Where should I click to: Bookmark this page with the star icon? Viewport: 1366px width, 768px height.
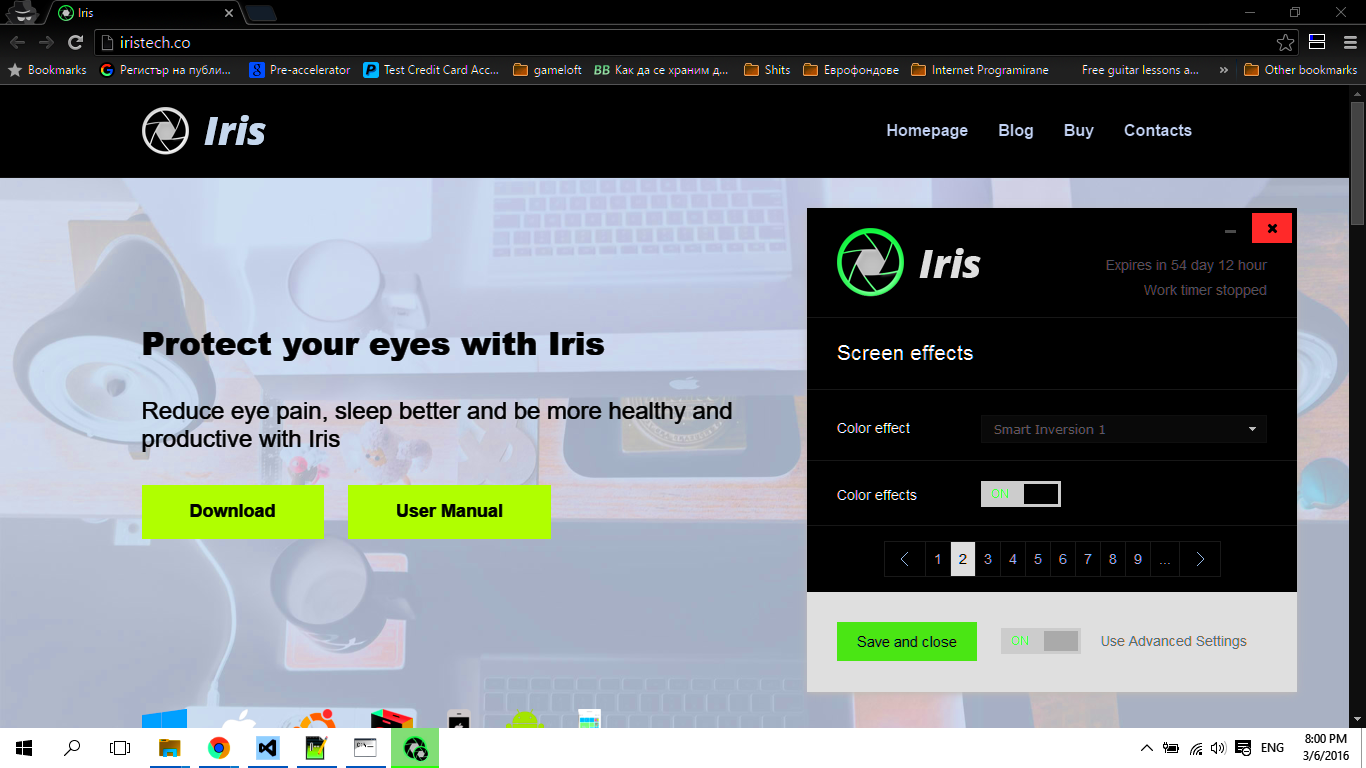point(1285,42)
